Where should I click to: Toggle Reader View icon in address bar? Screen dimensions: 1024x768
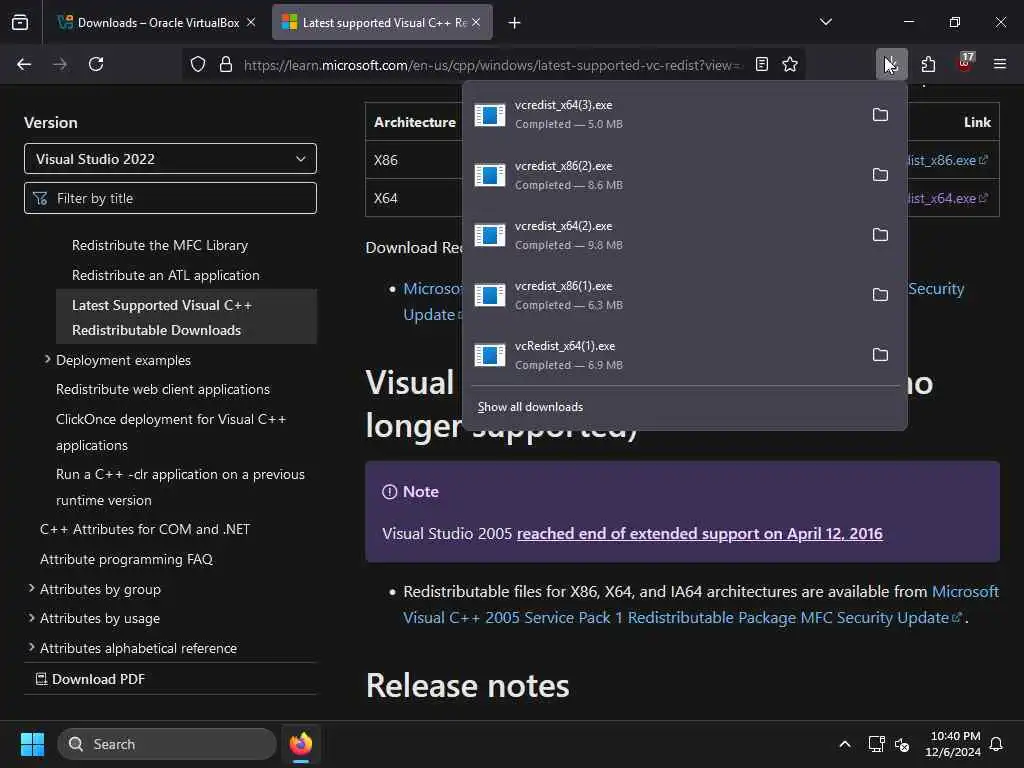click(761, 64)
